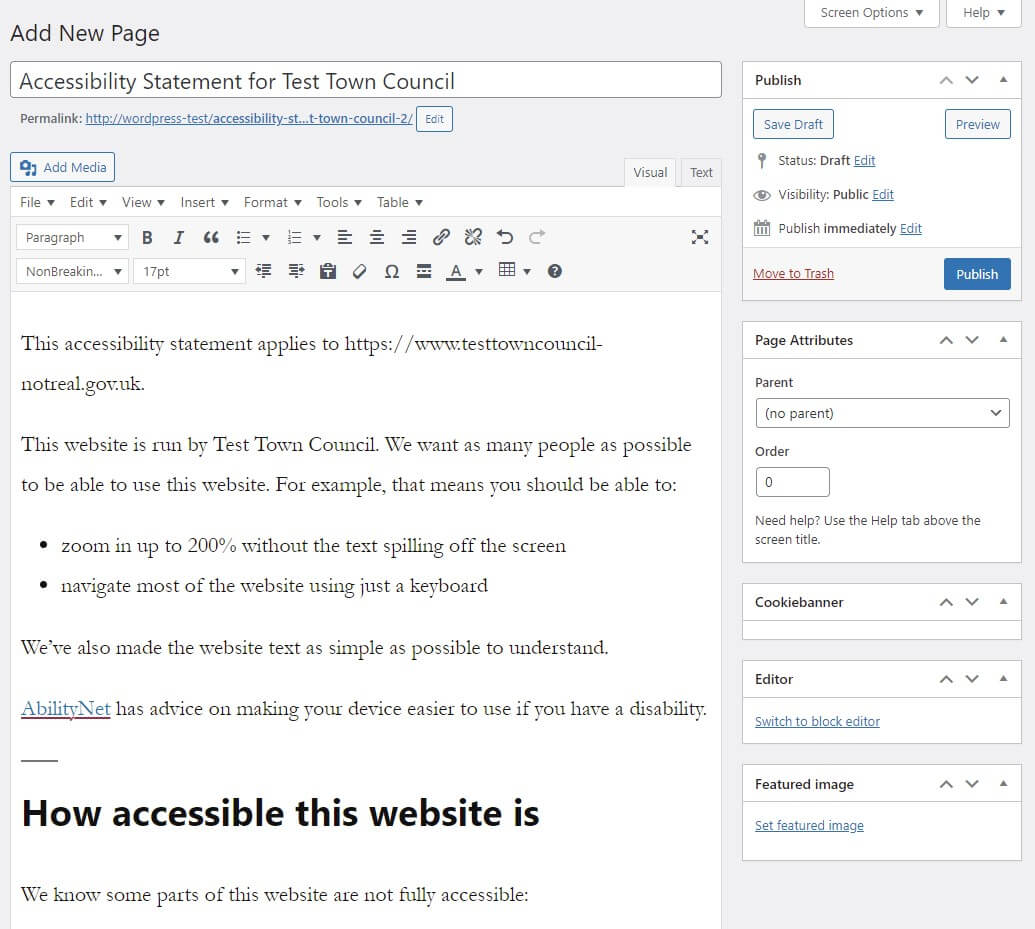Move Publish panel down
This screenshot has width=1035, height=929.
[x=972, y=80]
